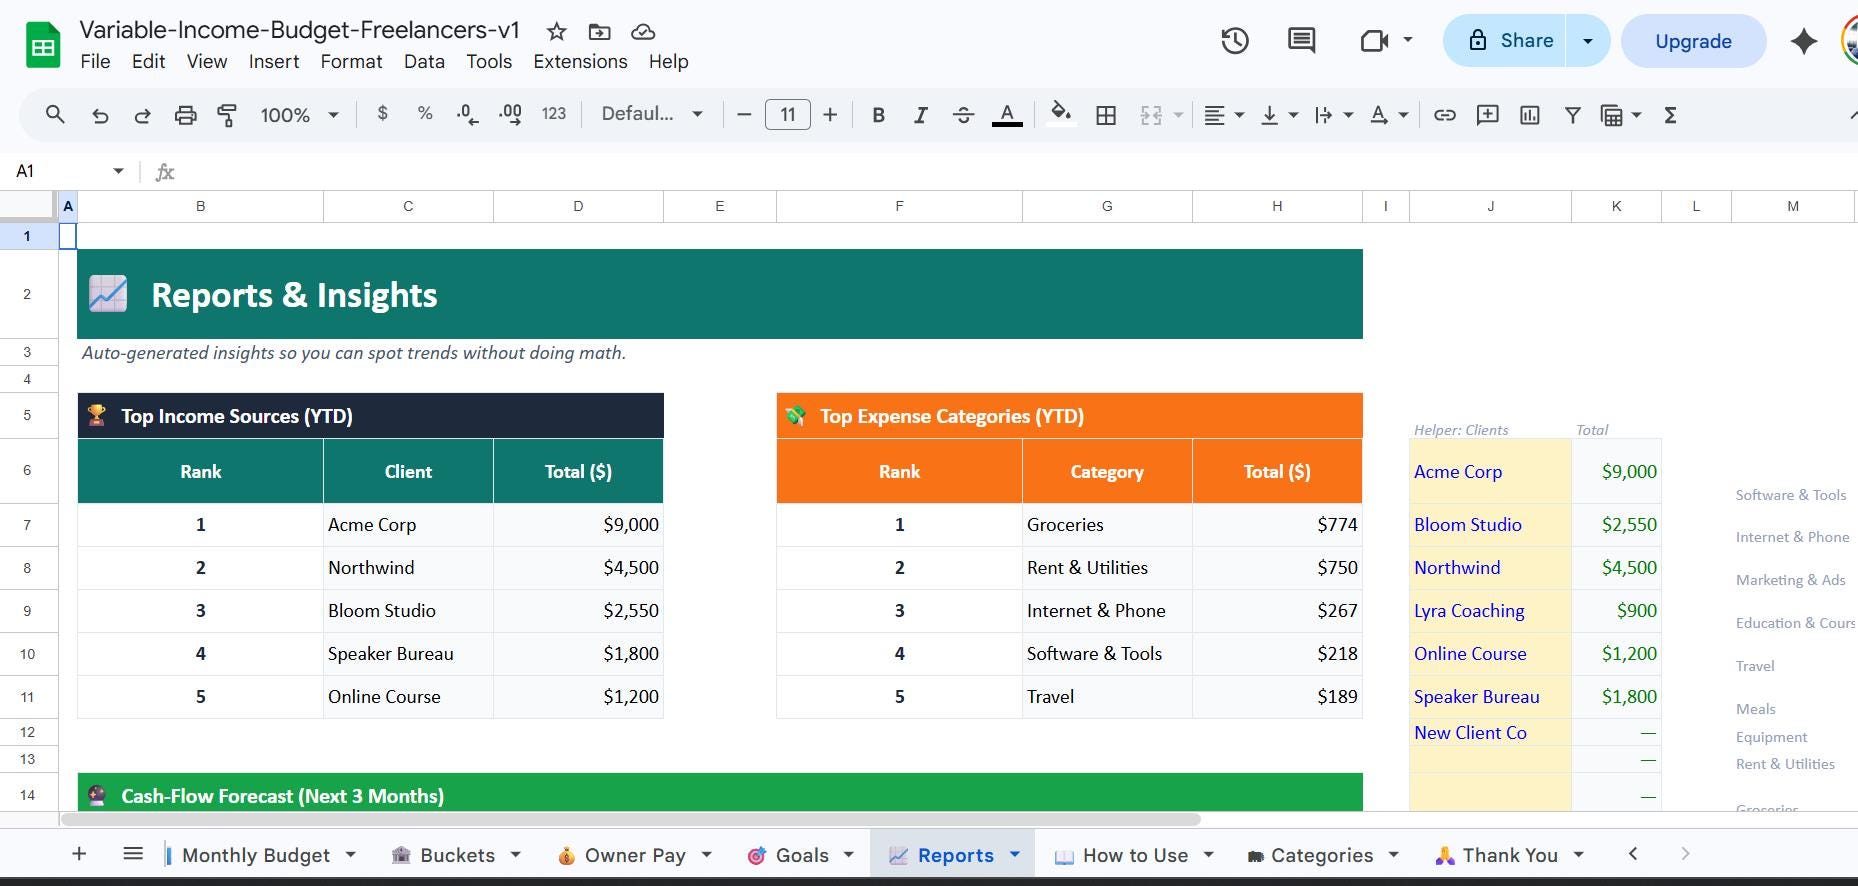Open the text color picker

tap(1007, 115)
